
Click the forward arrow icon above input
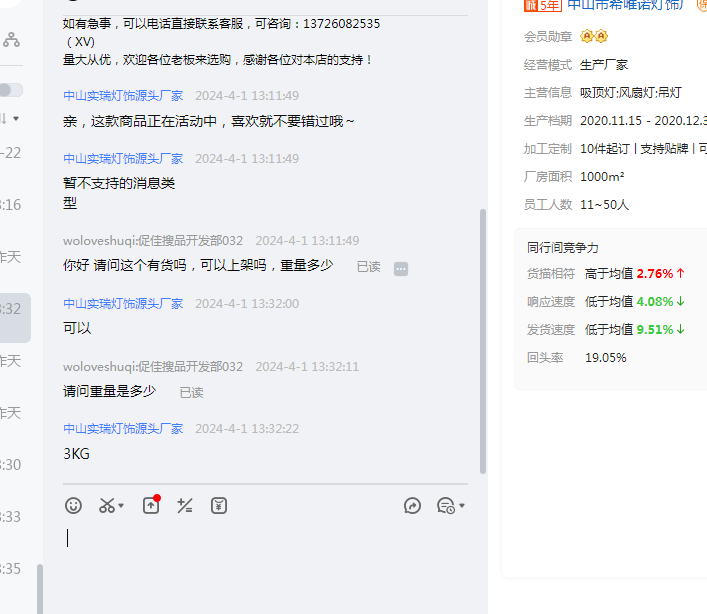tap(412, 506)
